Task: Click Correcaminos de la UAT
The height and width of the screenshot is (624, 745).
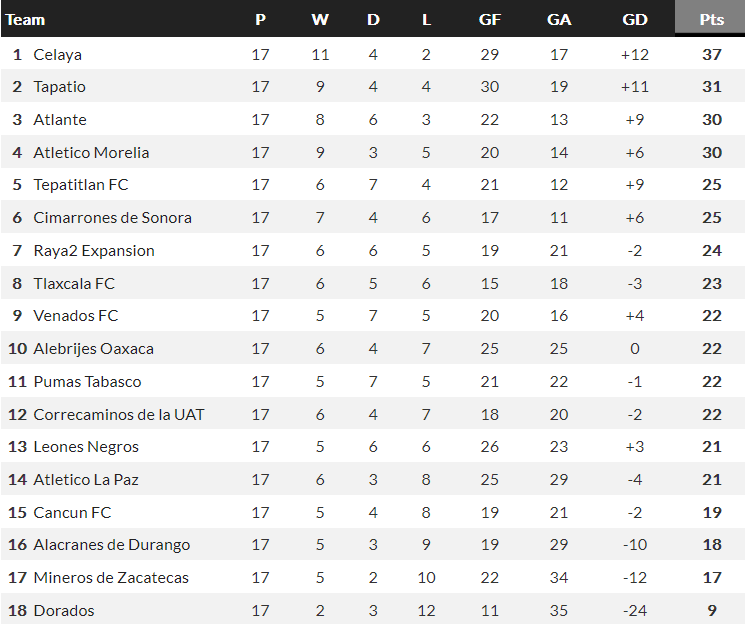Action: [x=119, y=414]
